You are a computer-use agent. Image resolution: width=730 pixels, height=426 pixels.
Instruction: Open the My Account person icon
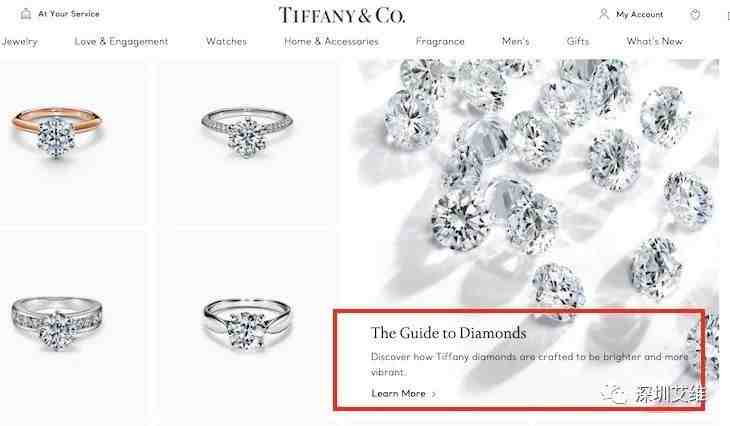604,14
